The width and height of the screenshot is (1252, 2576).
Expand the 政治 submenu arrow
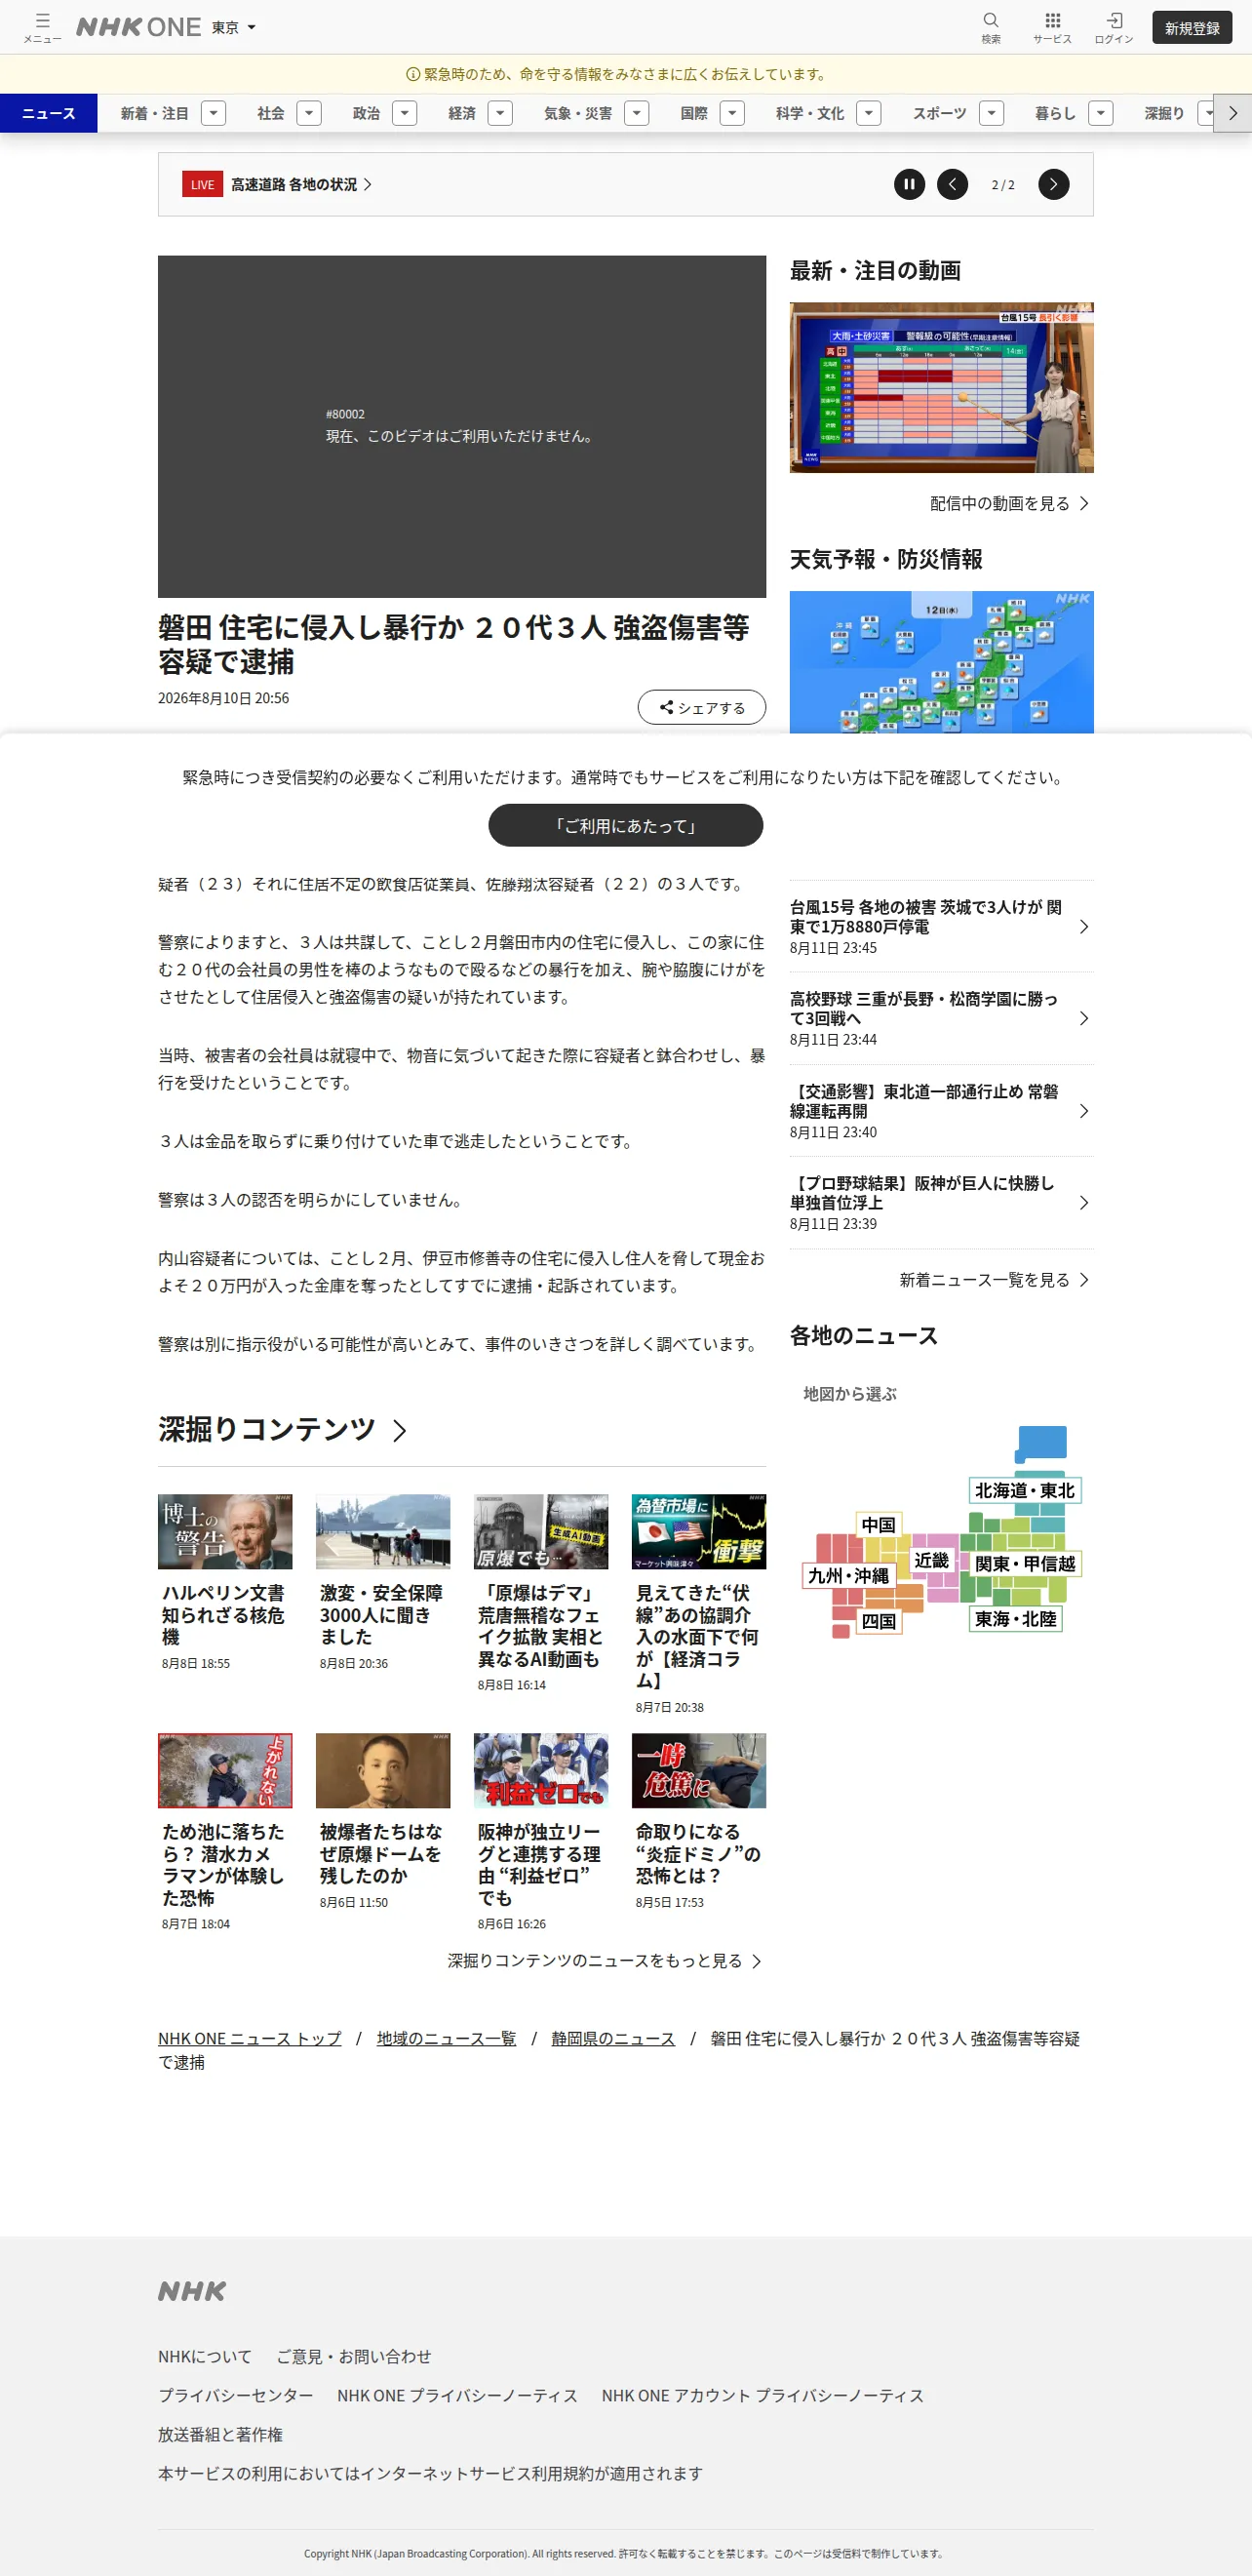(x=404, y=113)
